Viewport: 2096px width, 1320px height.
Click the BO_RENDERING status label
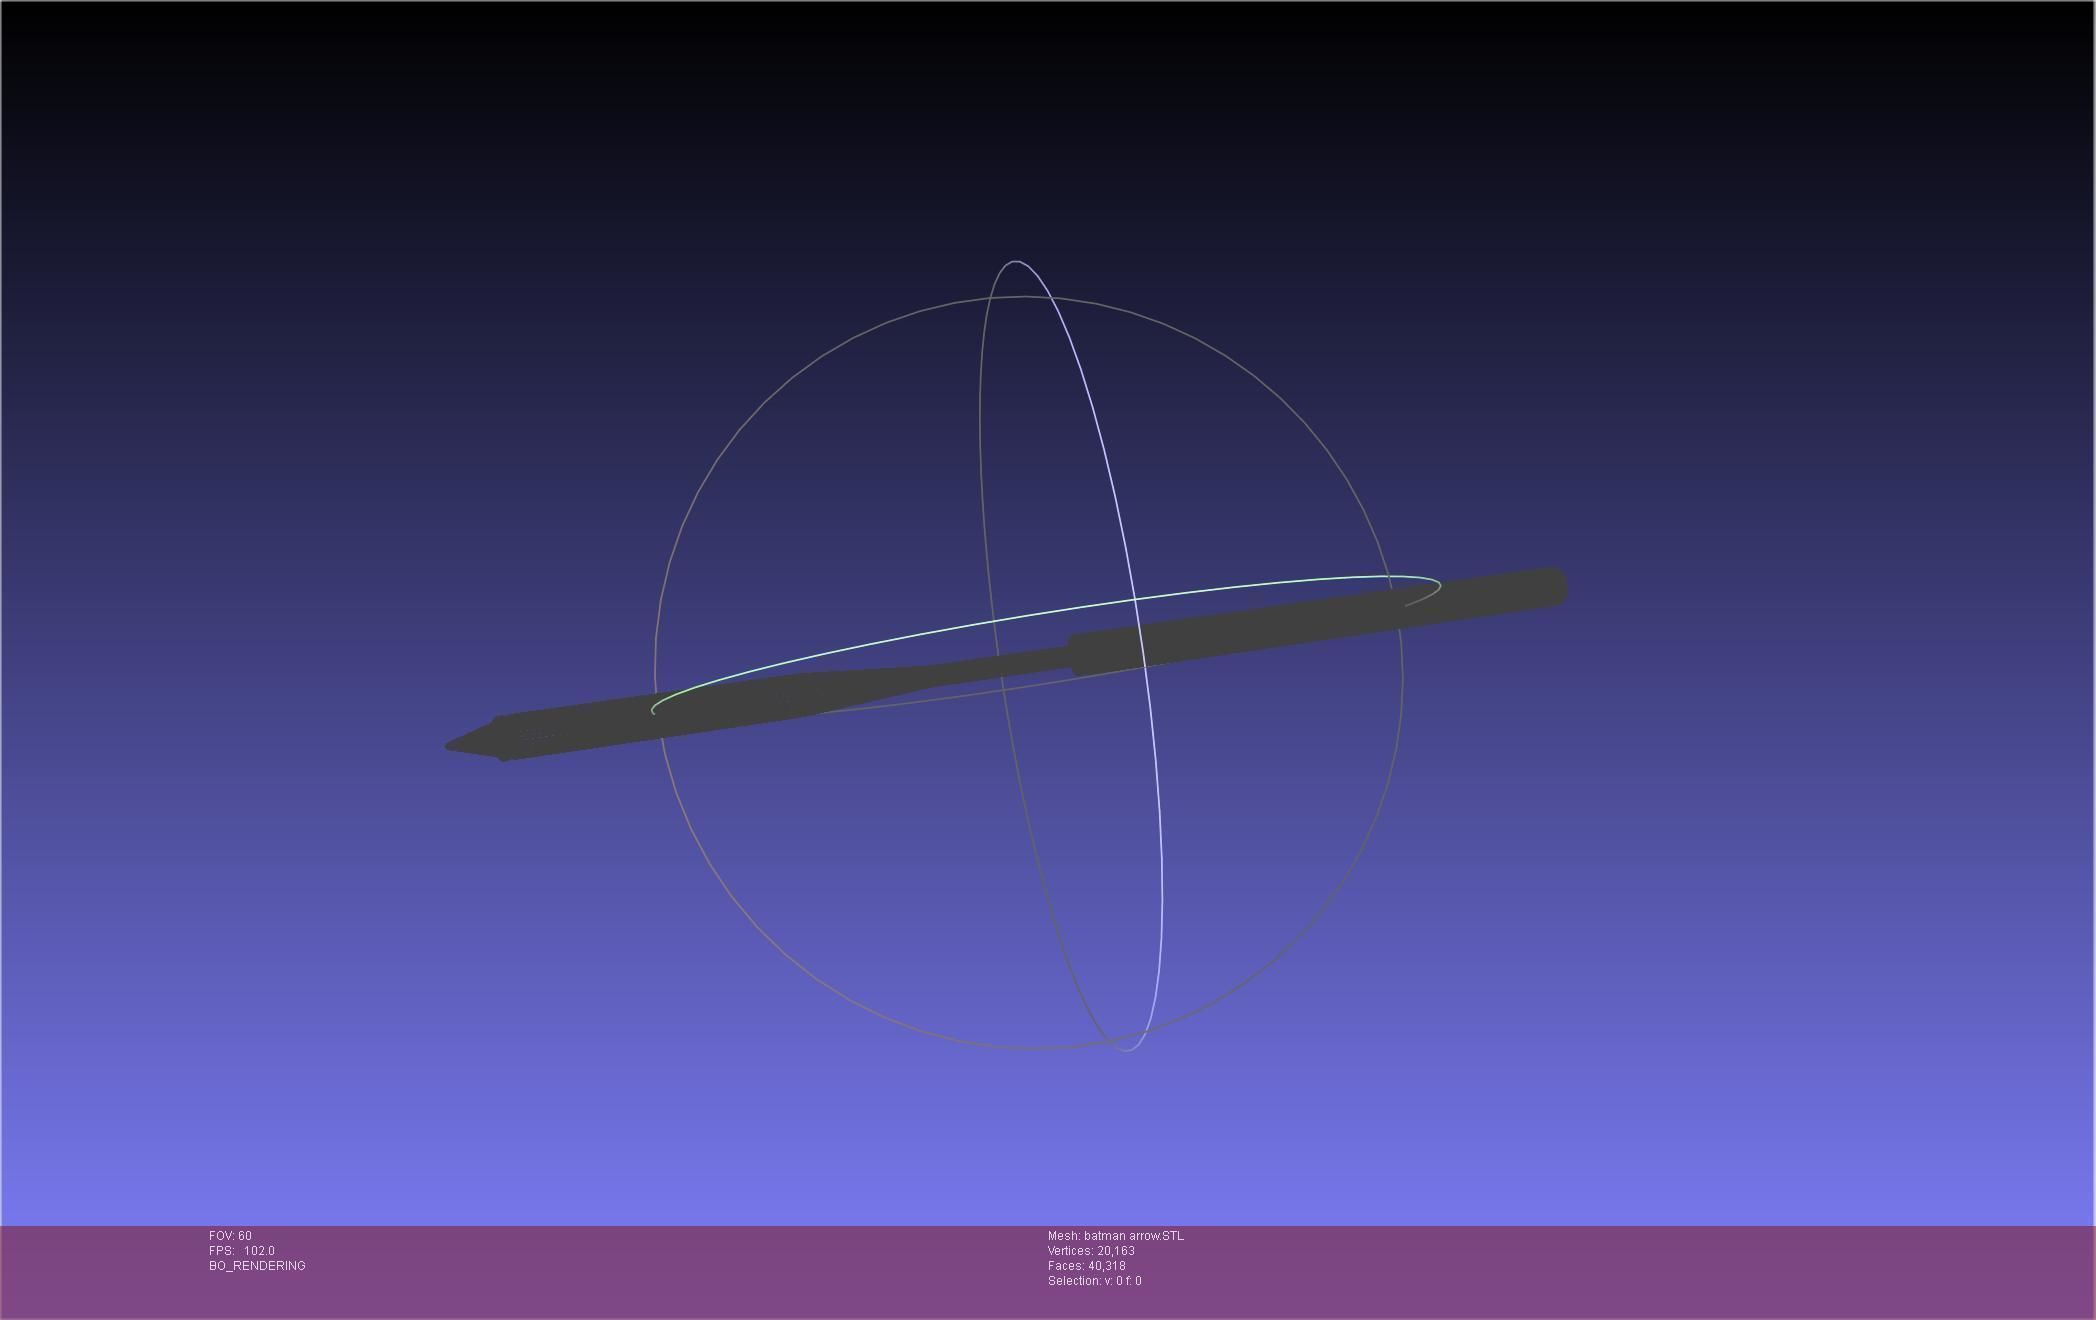[257, 1266]
